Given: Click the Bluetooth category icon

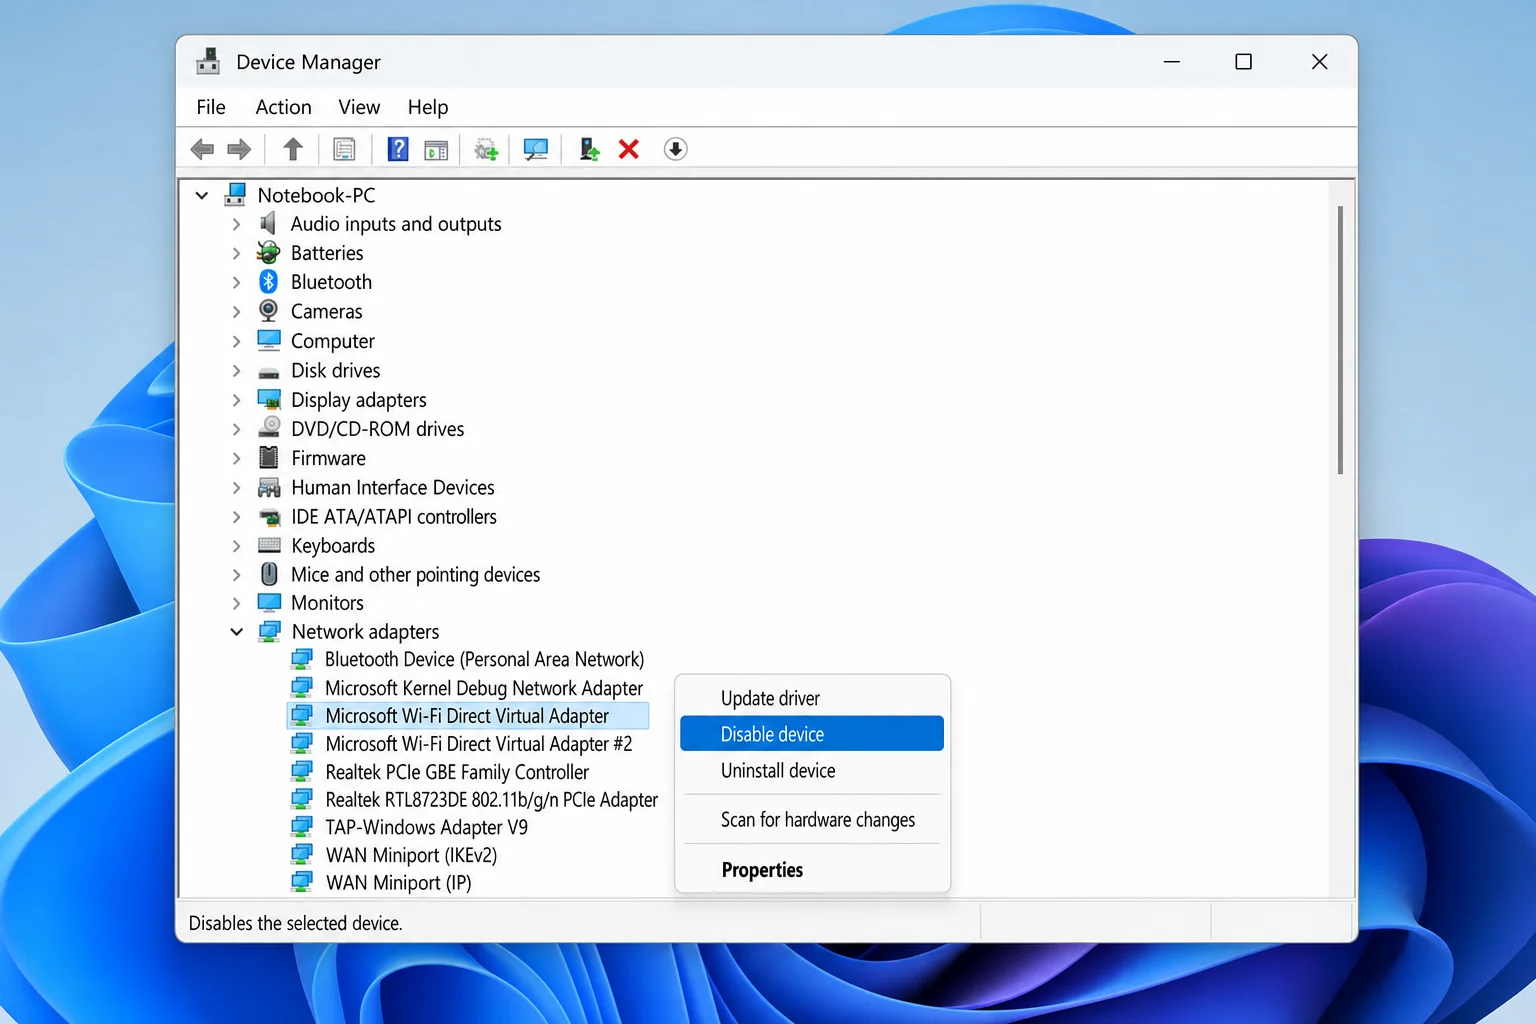Looking at the screenshot, I should (268, 282).
